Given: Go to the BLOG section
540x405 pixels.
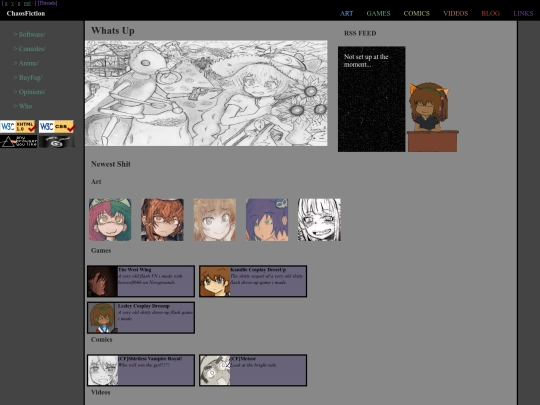Looking at the screenshot, I should (490, 13).
